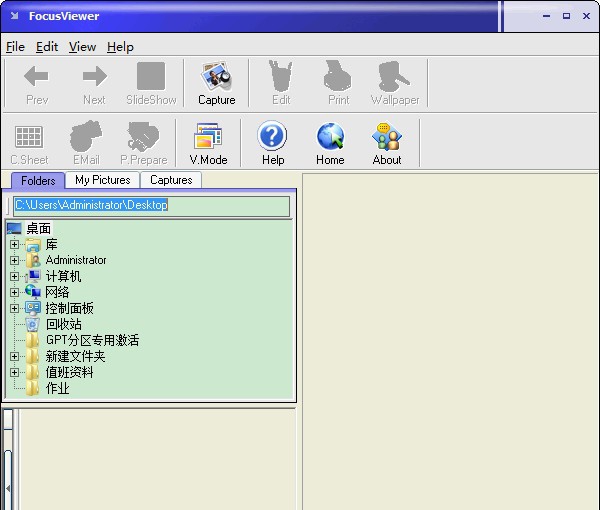Click the 网络 network icon
This screenshot has width=600, height=510.
coord(33,292)
